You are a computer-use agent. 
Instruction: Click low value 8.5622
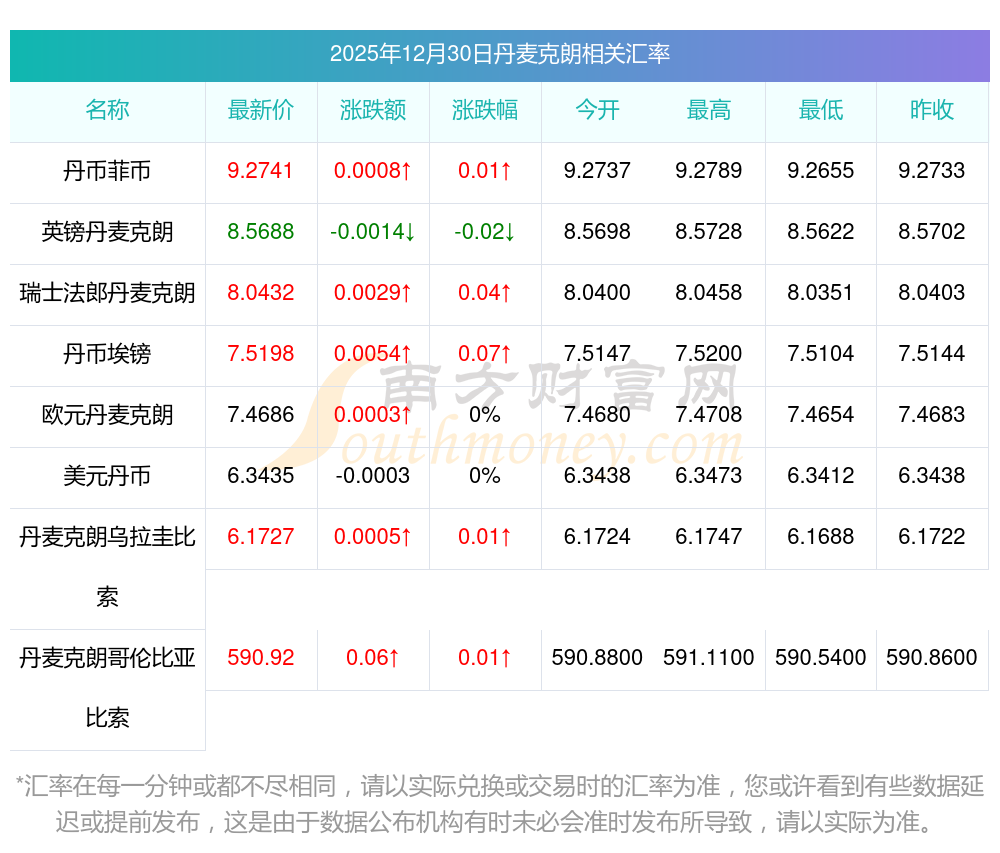pyautogui.click(x=820, y=231)
